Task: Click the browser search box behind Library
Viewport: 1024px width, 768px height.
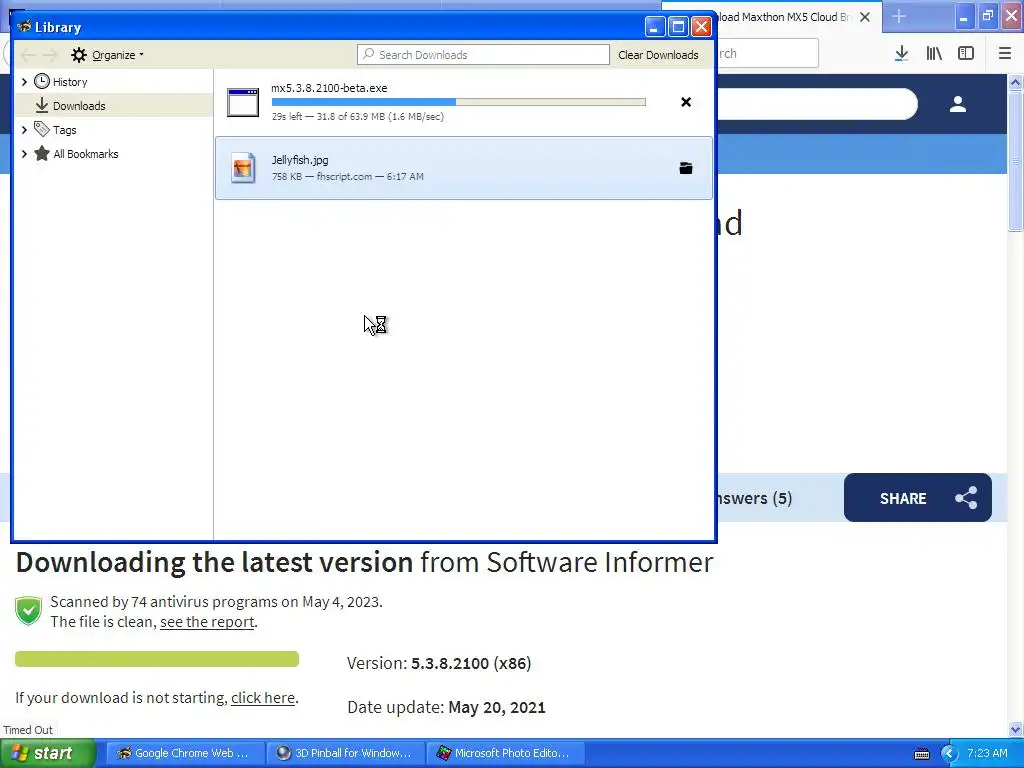Action: [767, 54]
